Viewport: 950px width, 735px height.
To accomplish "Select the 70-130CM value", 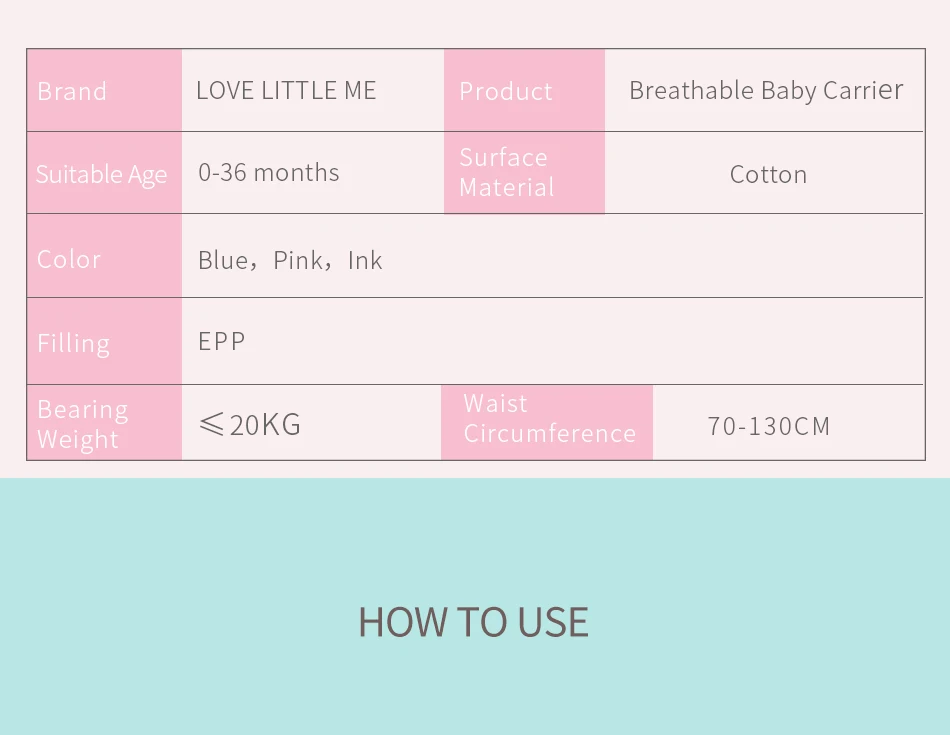I will point(768,427).
